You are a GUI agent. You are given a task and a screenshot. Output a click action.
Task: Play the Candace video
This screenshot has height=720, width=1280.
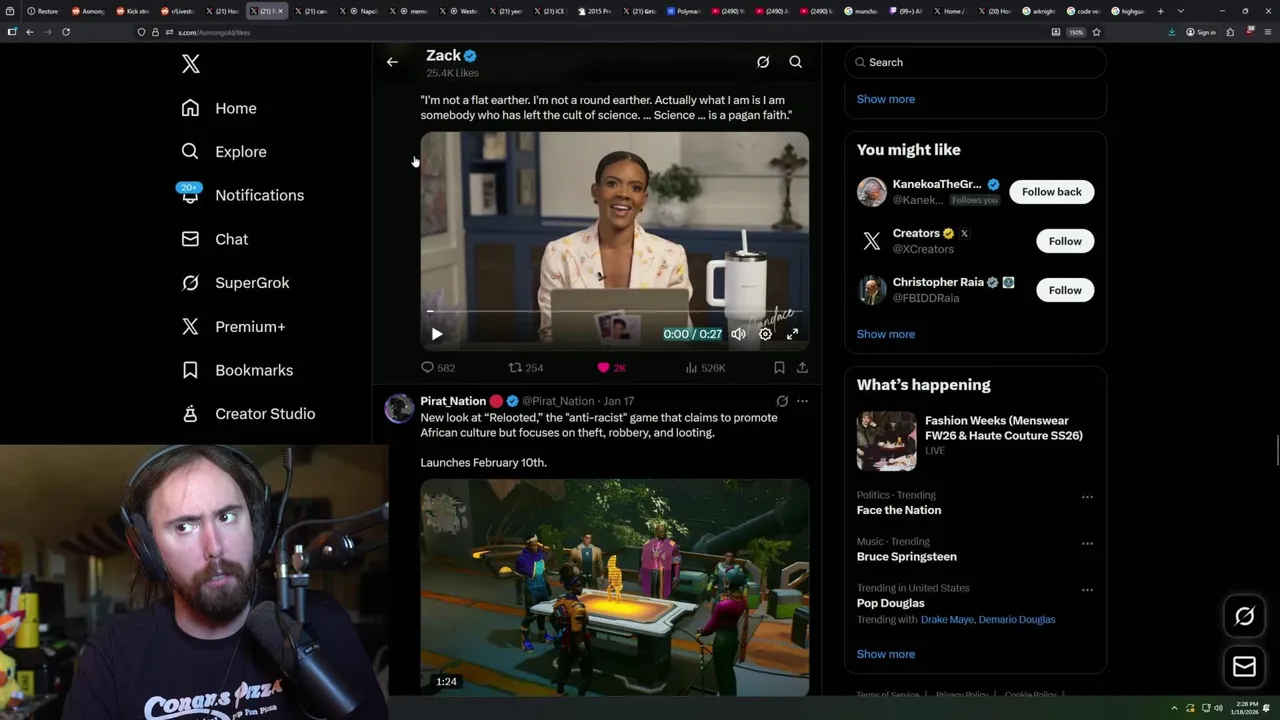click(x=437, y=334)
